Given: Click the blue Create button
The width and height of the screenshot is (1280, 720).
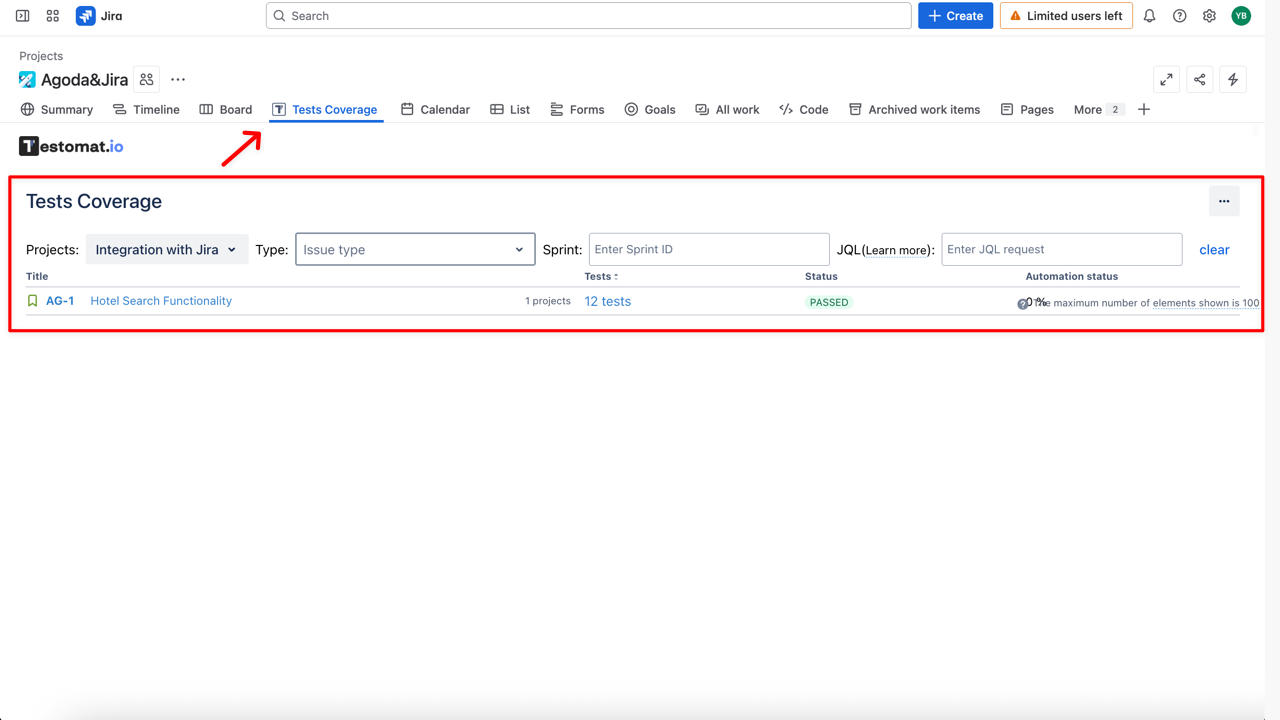Looking at the screenshot, I should point(955,16).
